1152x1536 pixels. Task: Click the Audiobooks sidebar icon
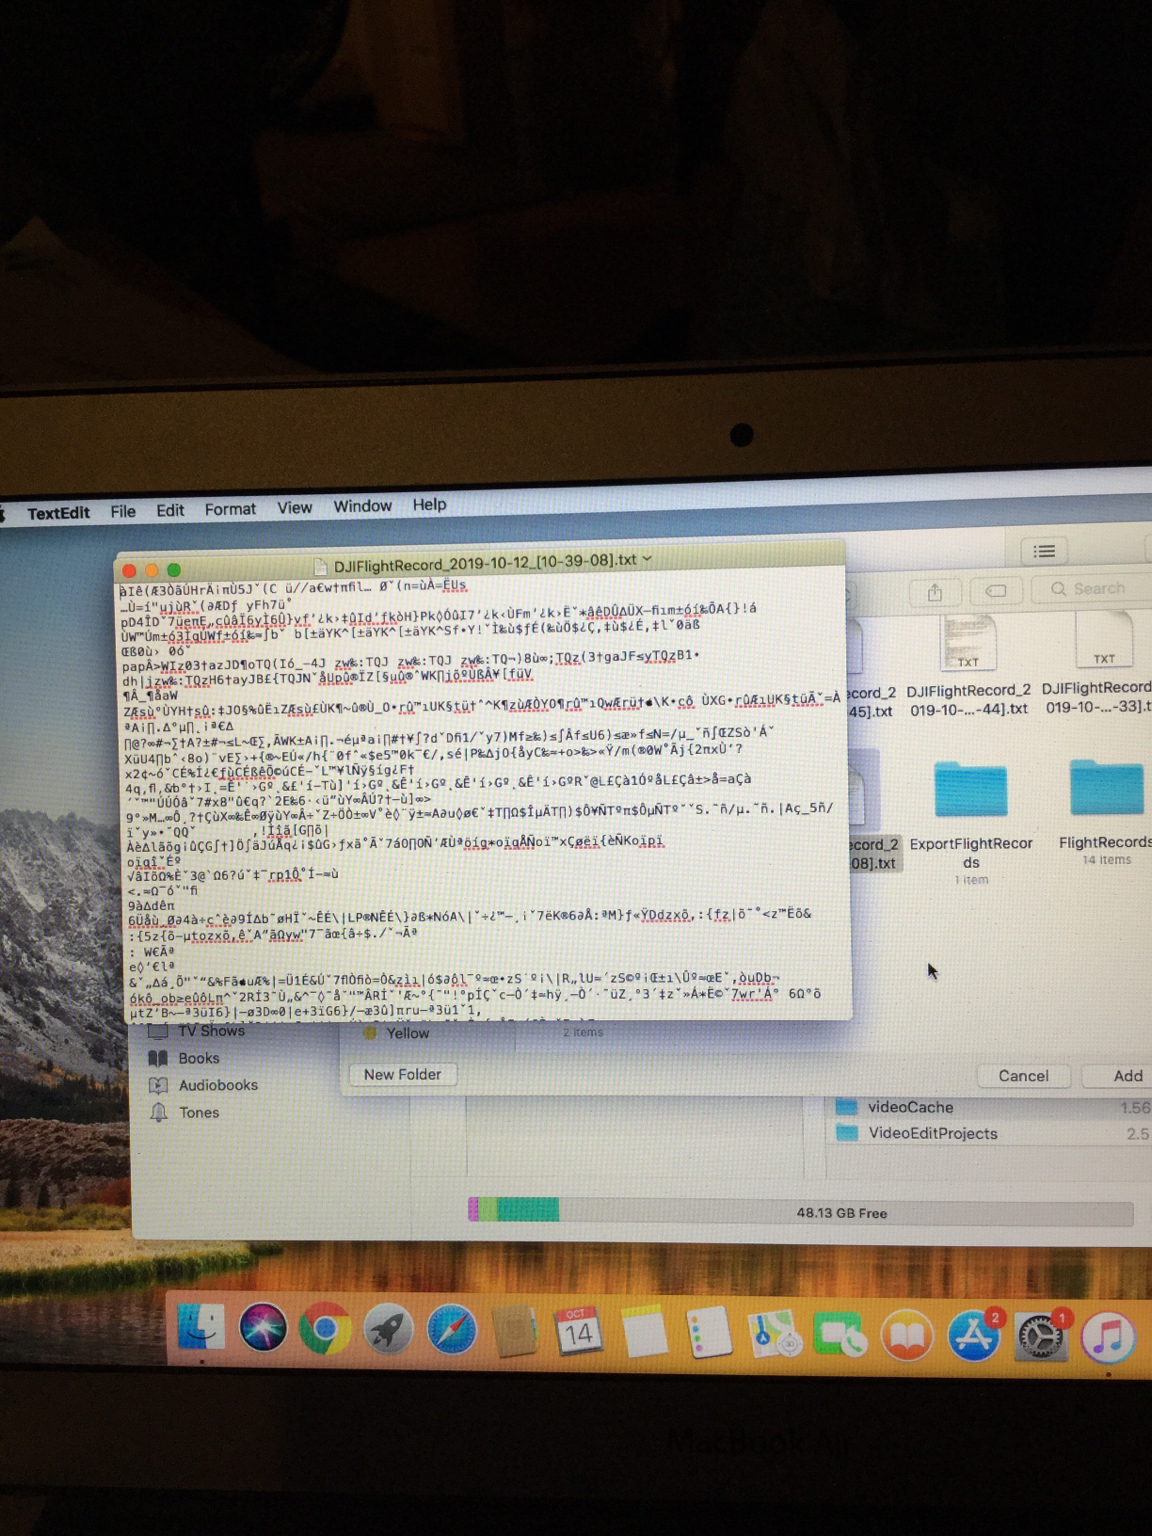[158, 1085]
